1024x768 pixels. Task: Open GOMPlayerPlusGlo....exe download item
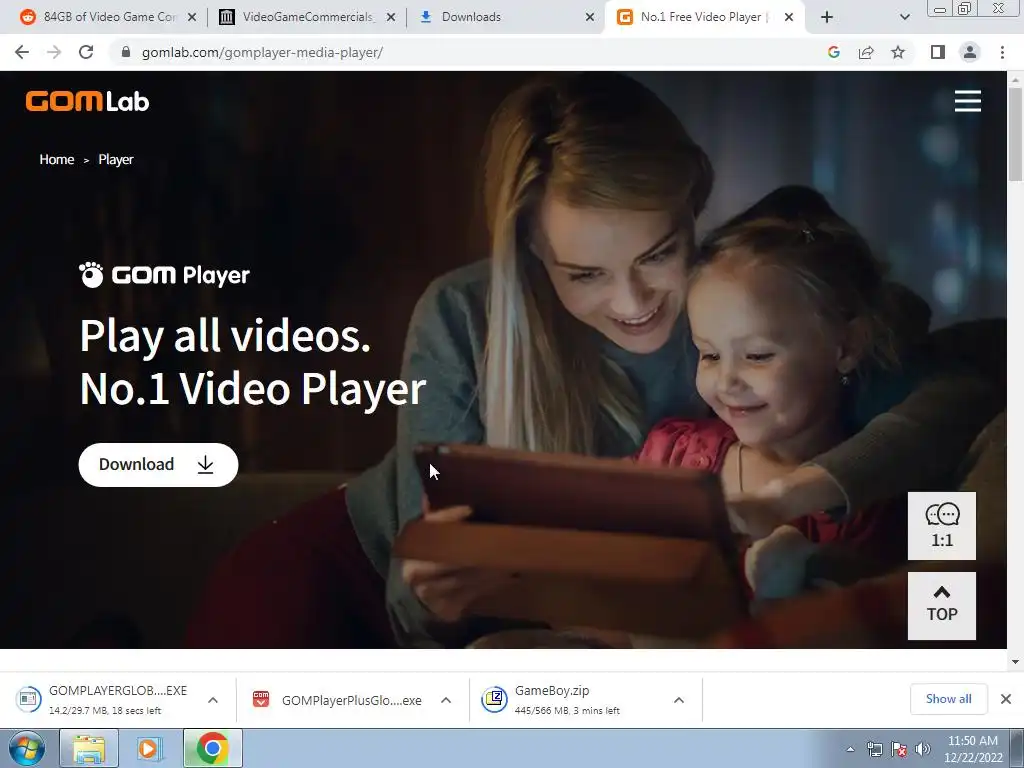click(338, 700)
